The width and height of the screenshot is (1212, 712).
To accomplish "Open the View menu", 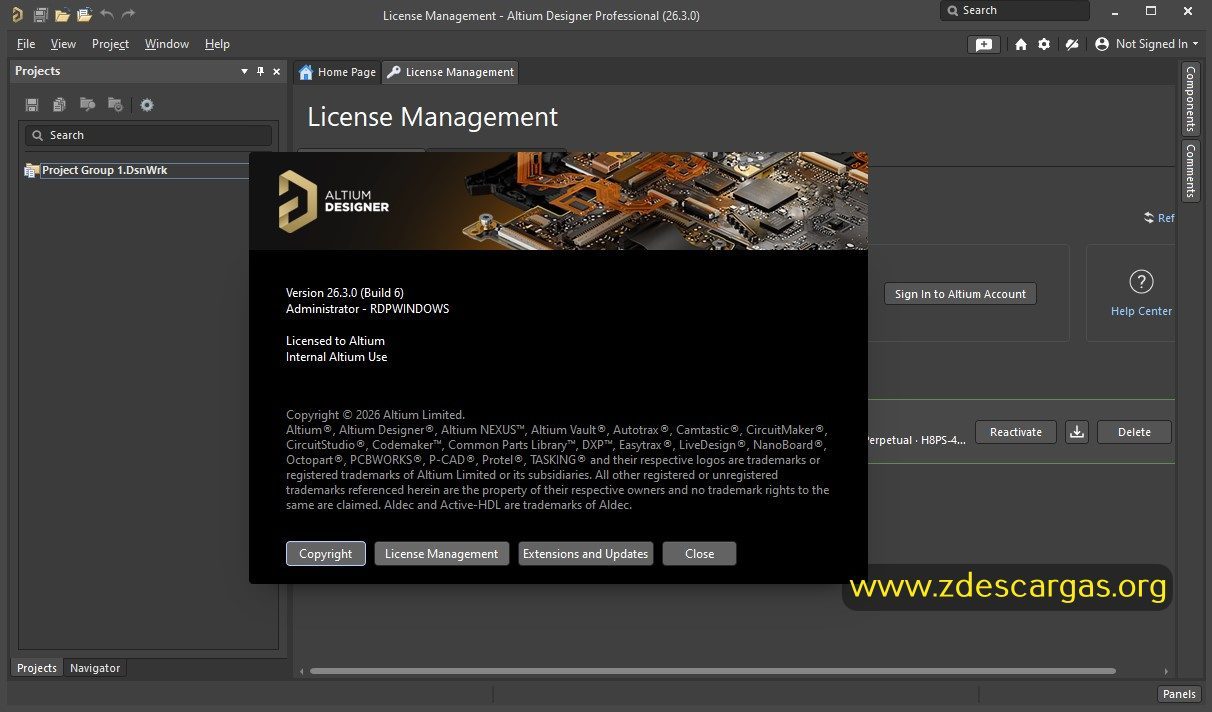I will (x=63, y=44).
